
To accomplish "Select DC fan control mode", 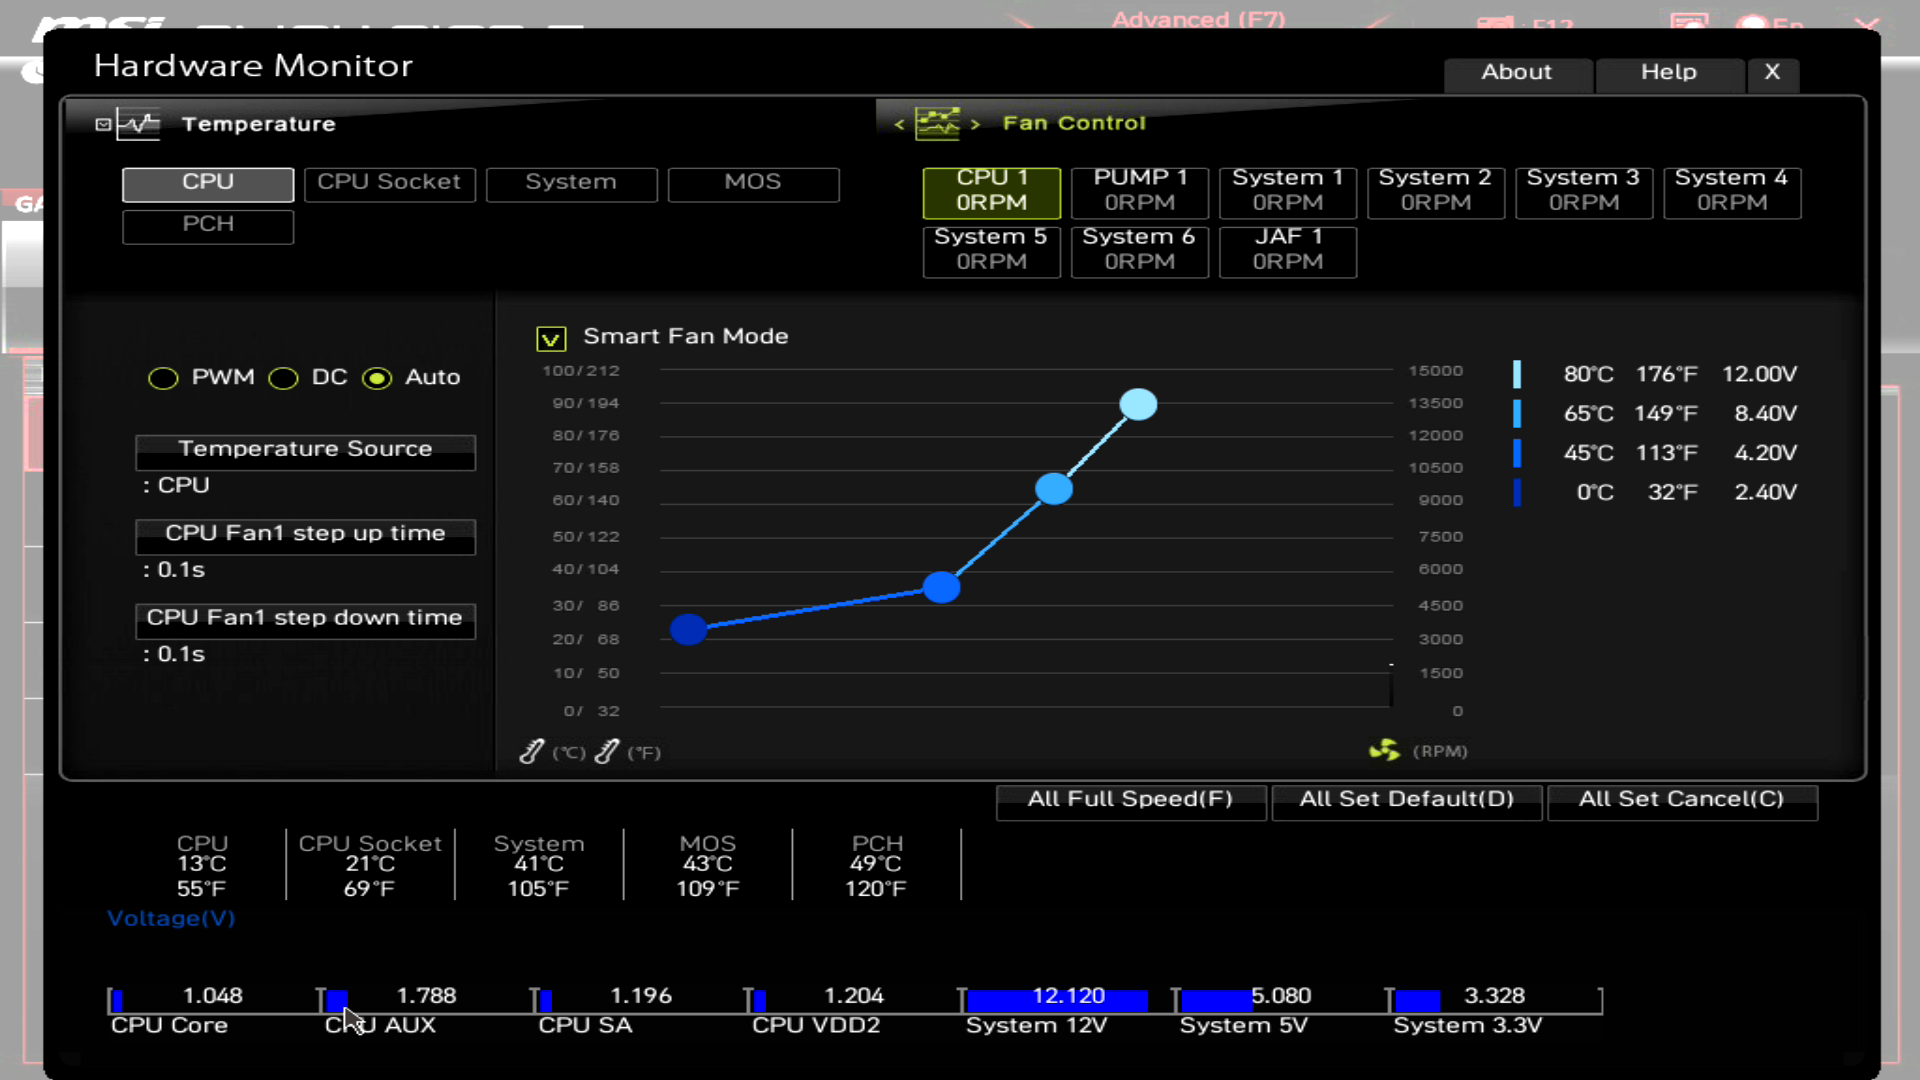I will point(284,377).
